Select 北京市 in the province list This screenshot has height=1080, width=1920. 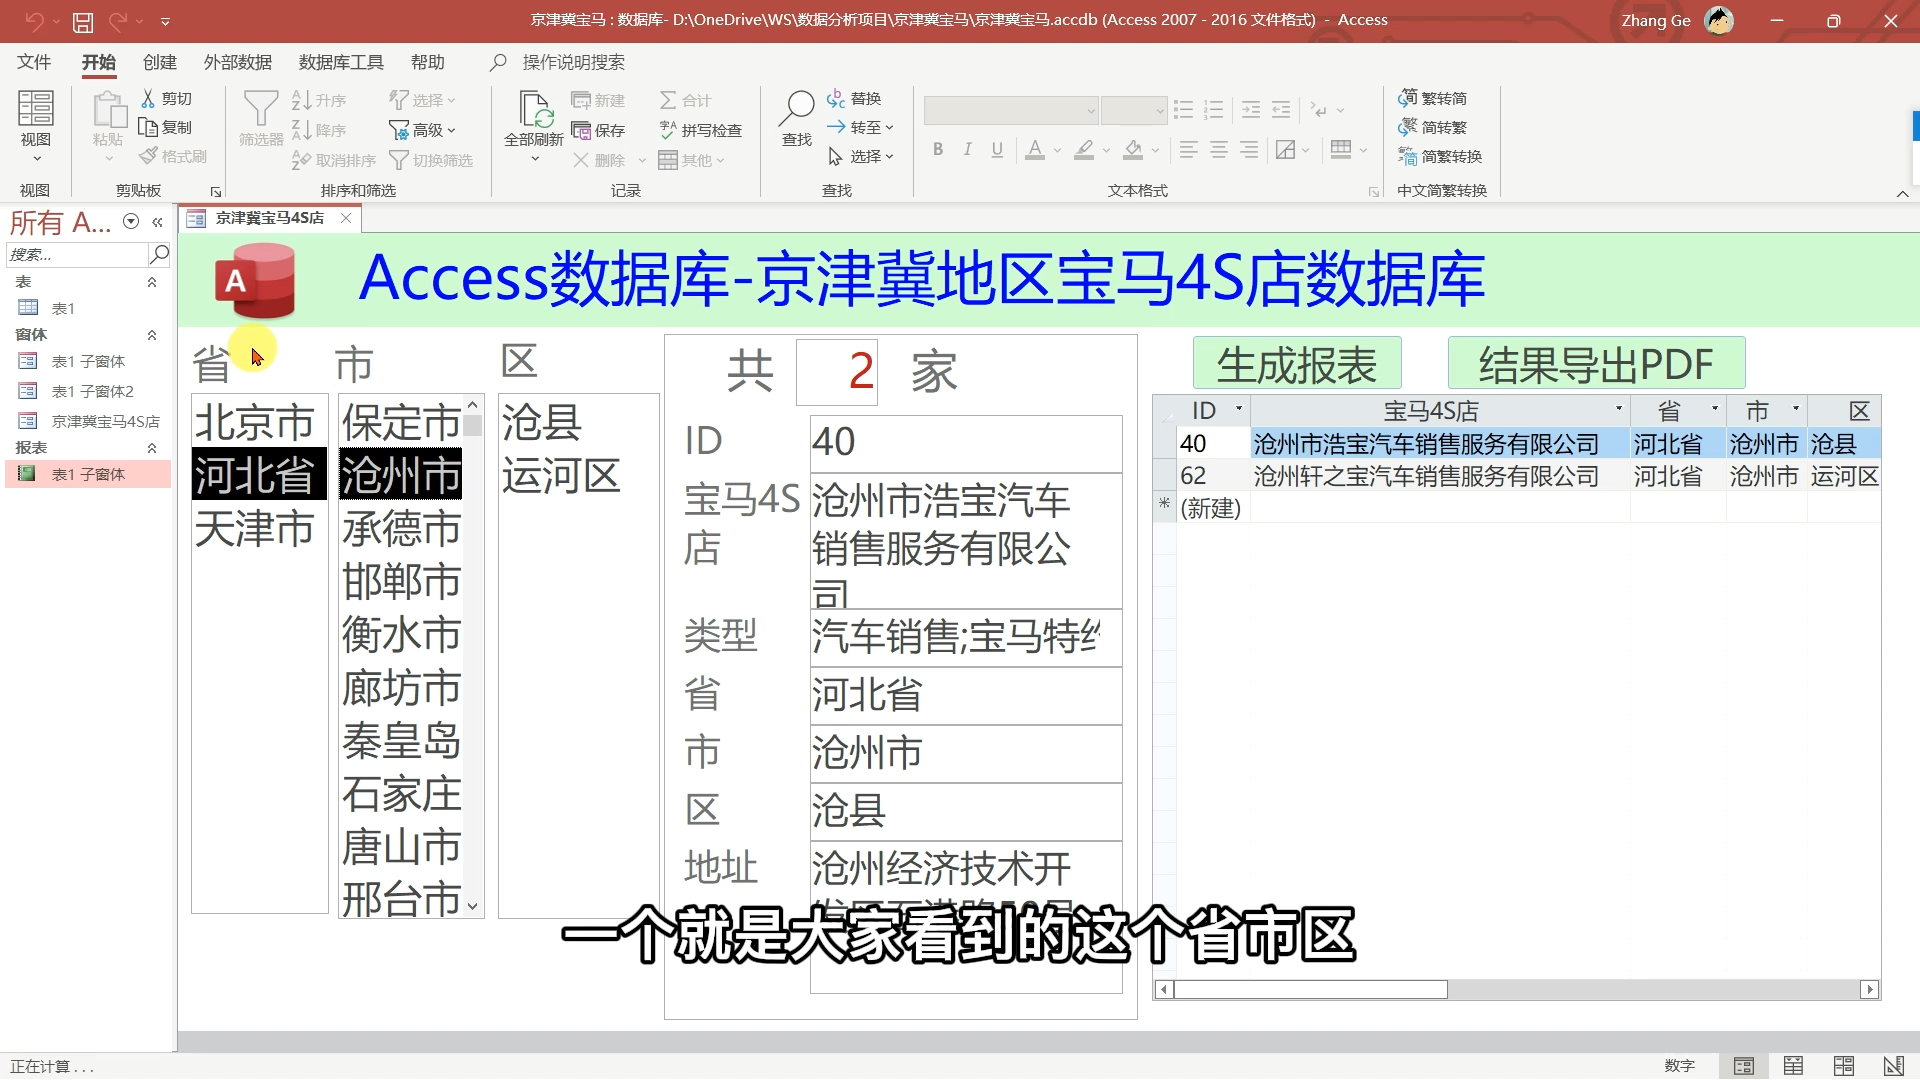259,422
